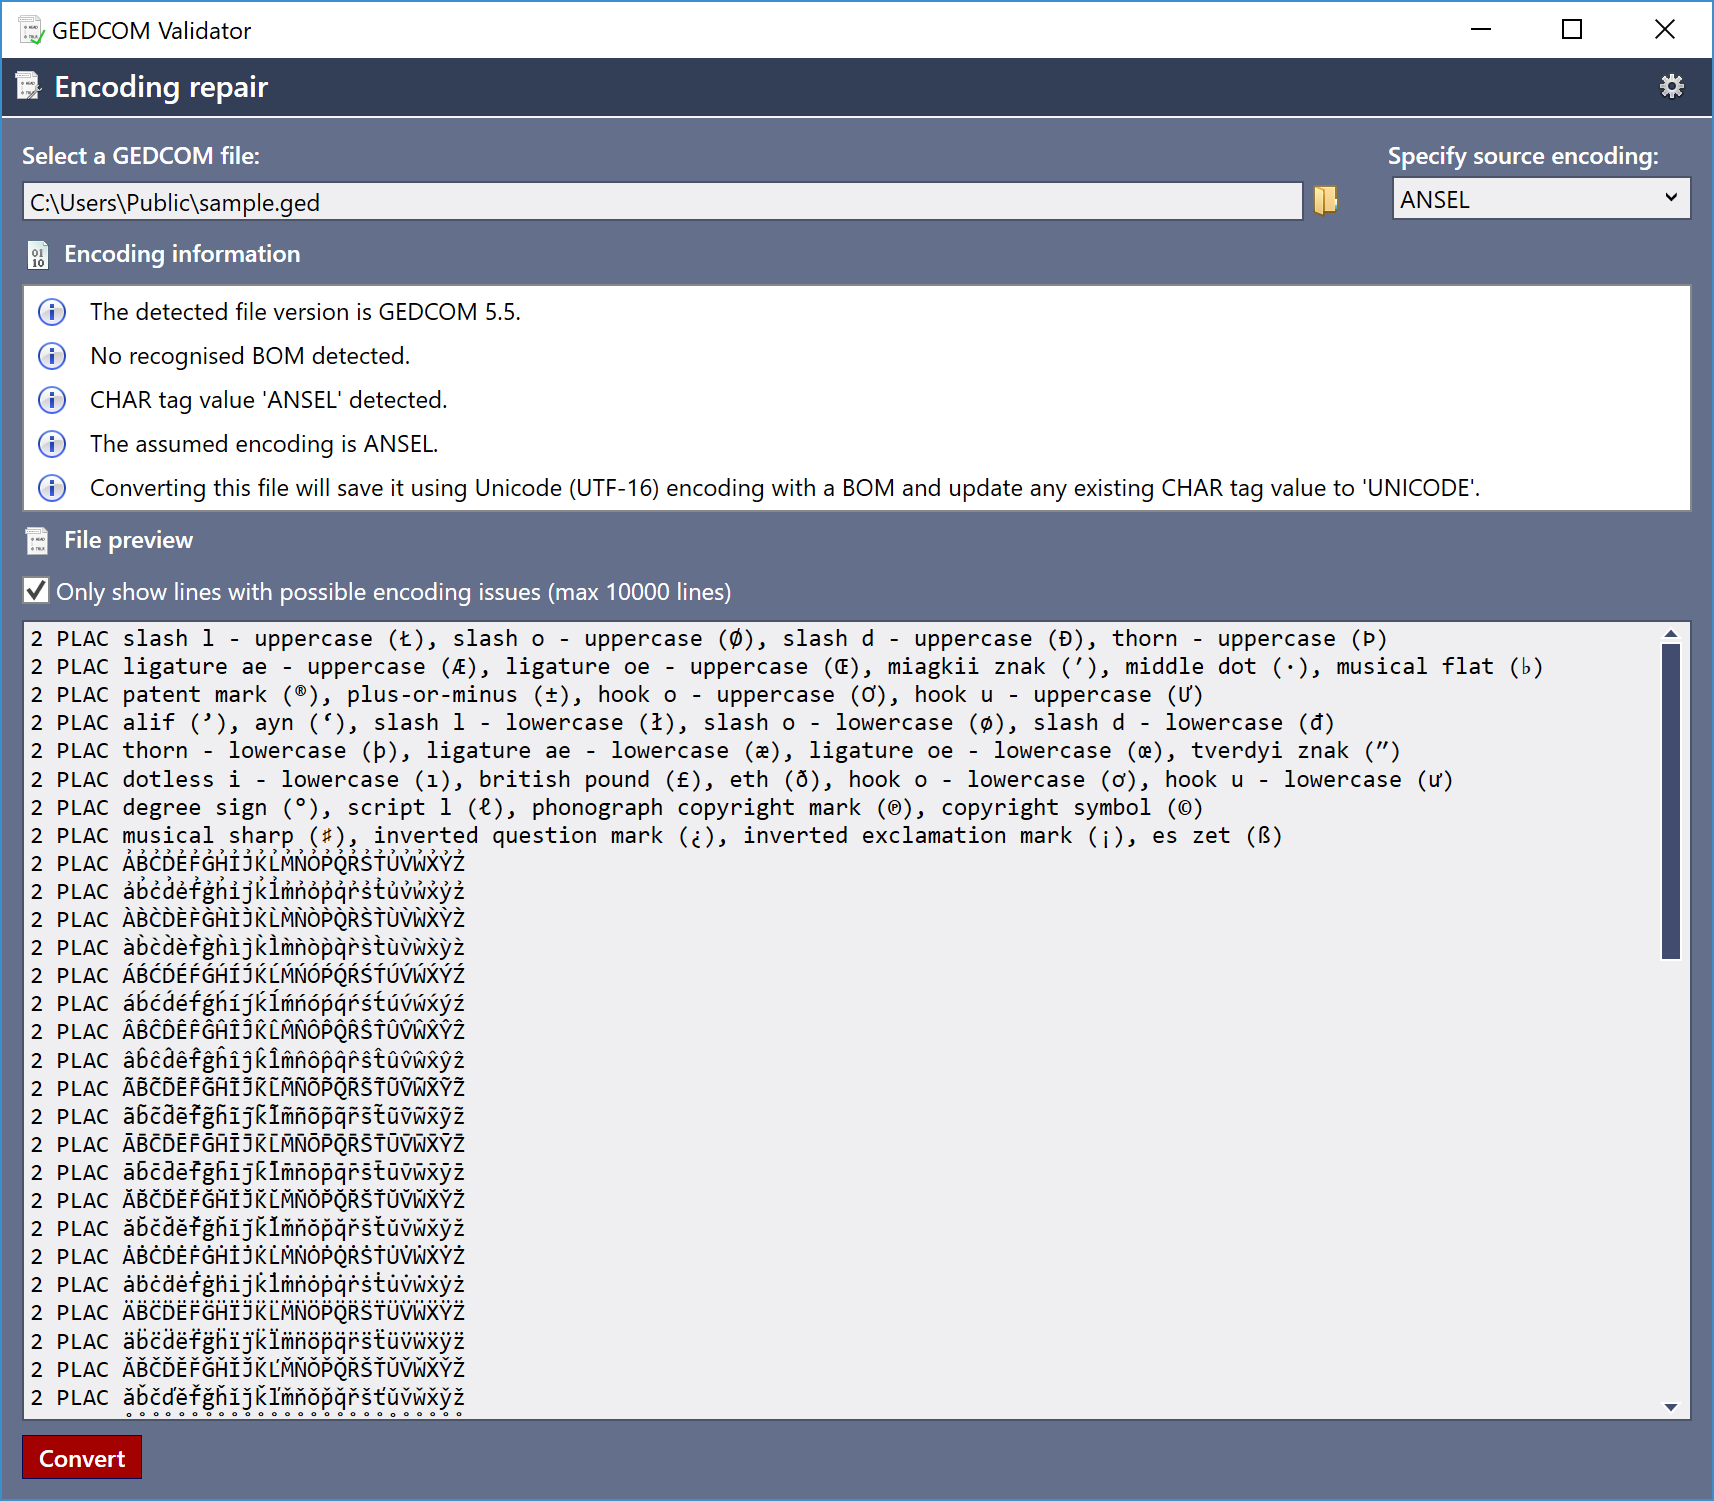1714x1501 pixels.
Task: Open the source encoding ANSEL dropdown
Action: (1541, 199)
